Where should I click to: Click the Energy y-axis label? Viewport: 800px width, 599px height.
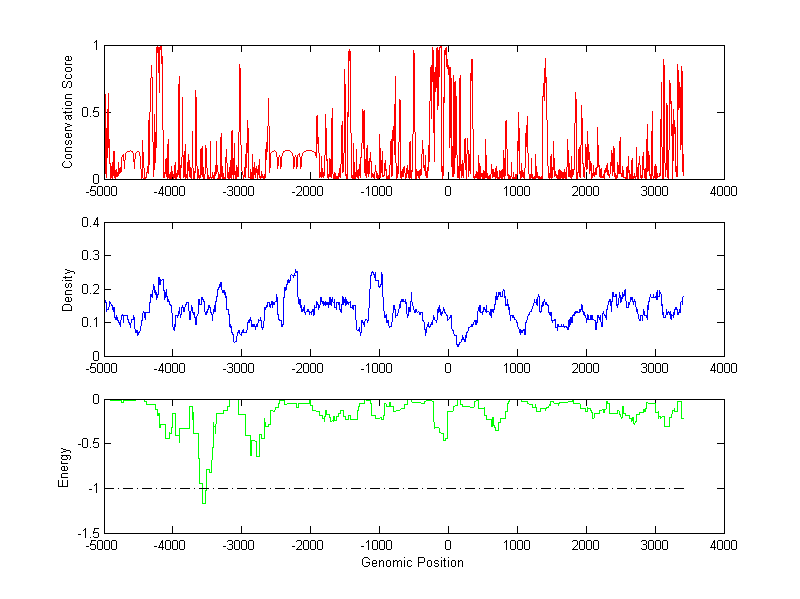click(64, 467)
